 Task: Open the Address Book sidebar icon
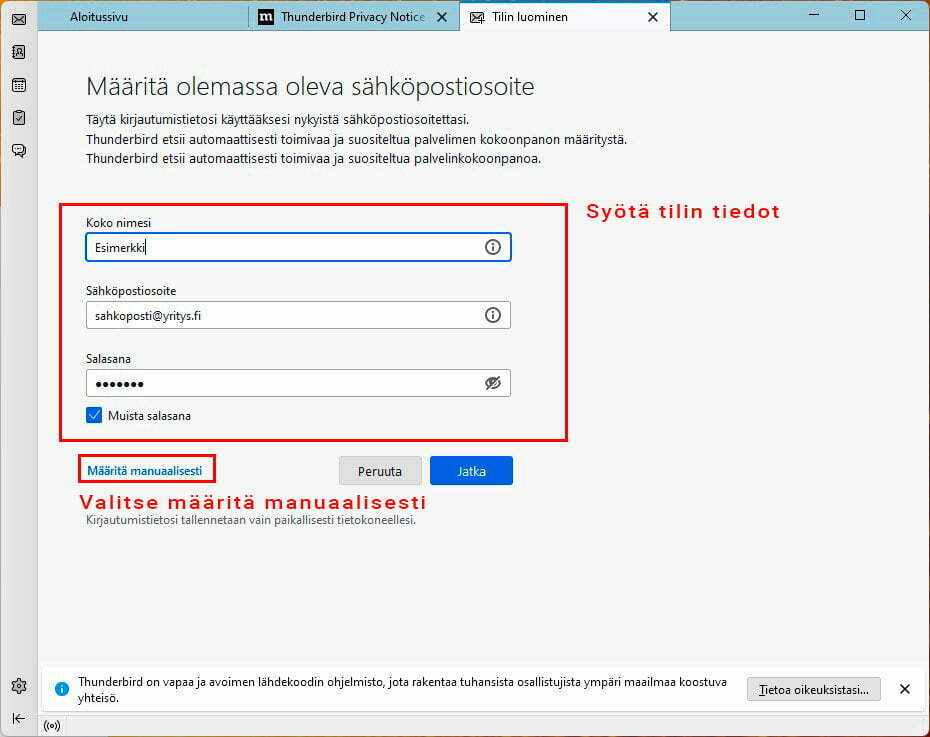coord(19,52)
